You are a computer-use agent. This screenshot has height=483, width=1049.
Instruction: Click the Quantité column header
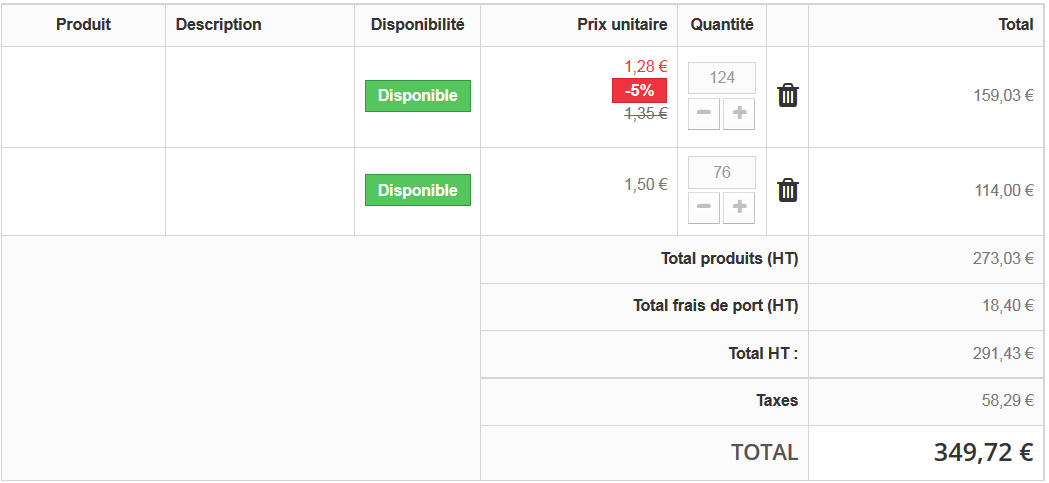pos(722,25)
